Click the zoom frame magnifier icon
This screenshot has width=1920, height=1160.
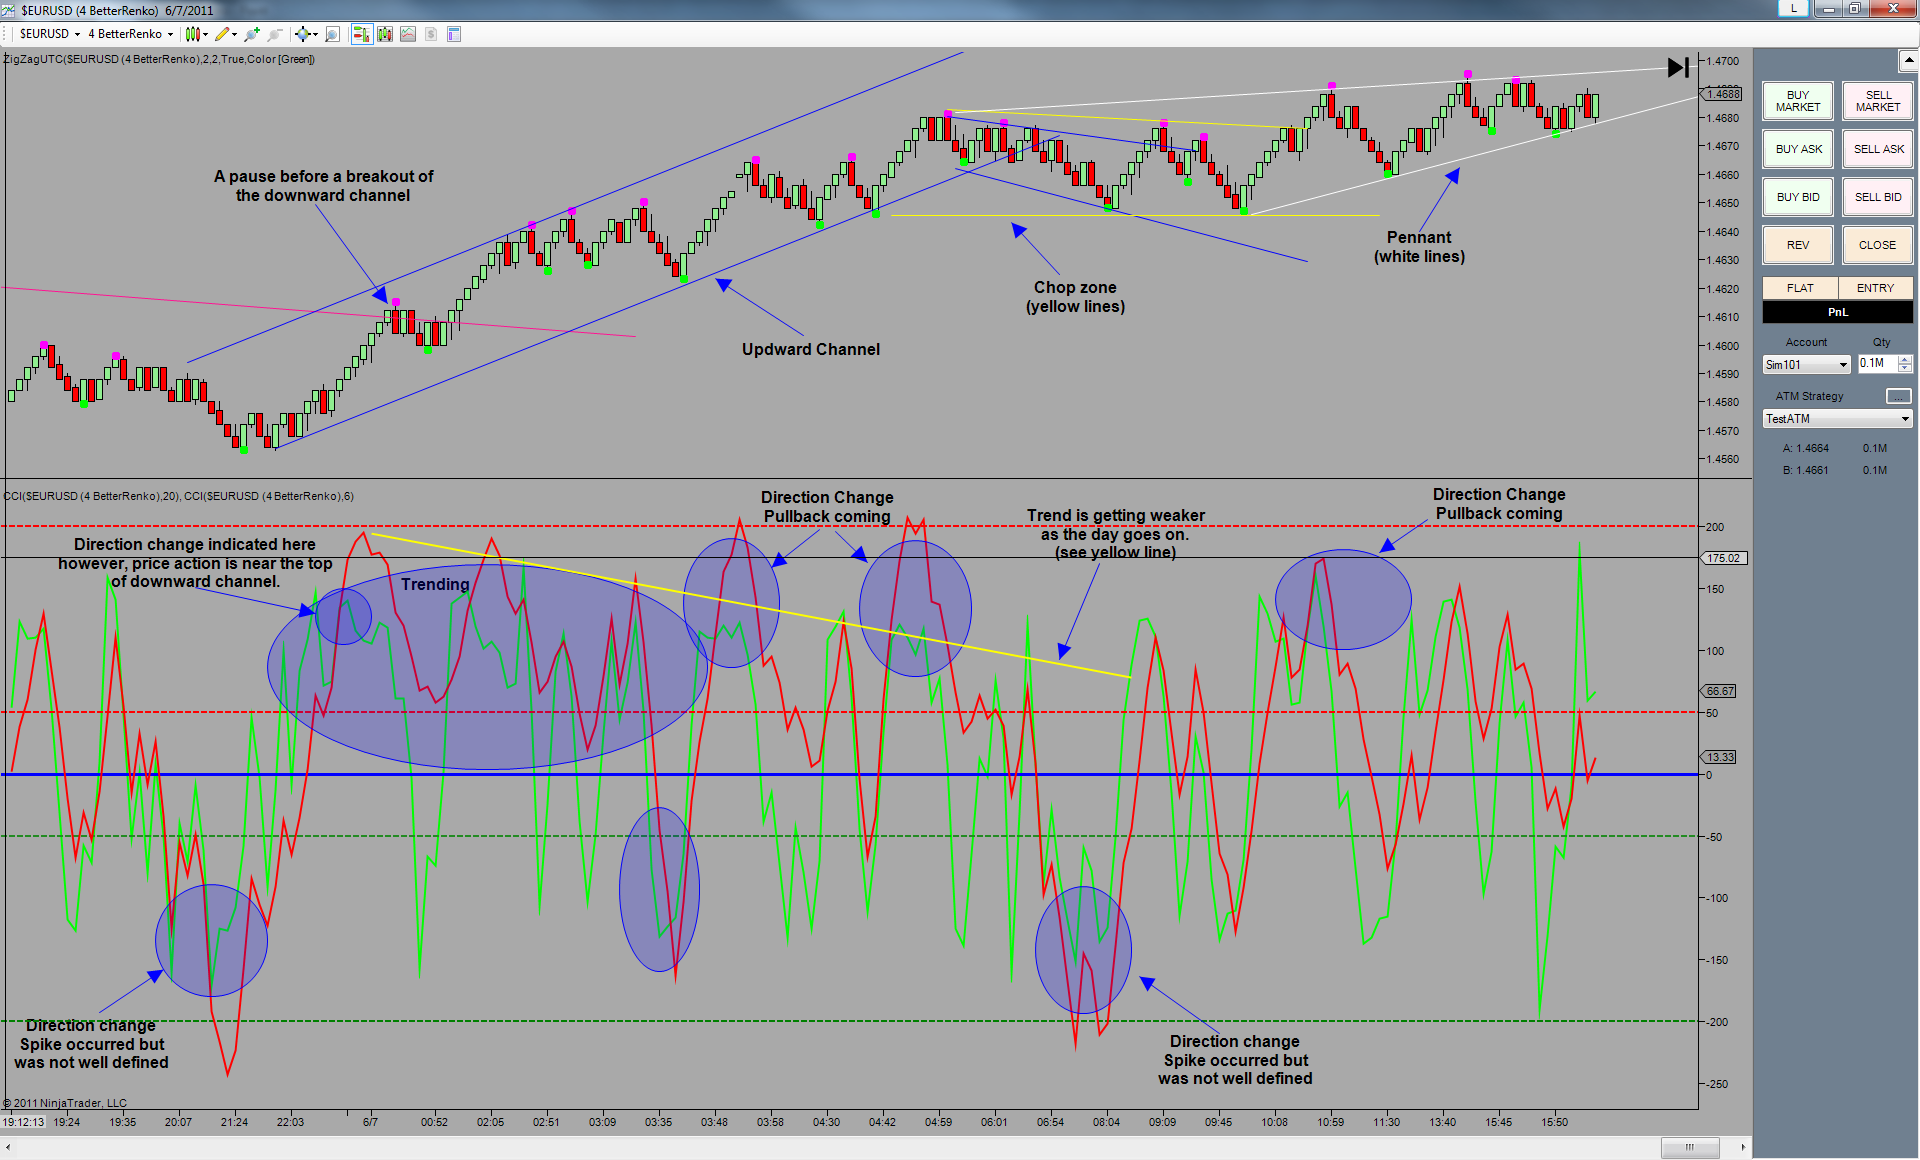pyautogui.click(x=333, y=34)
